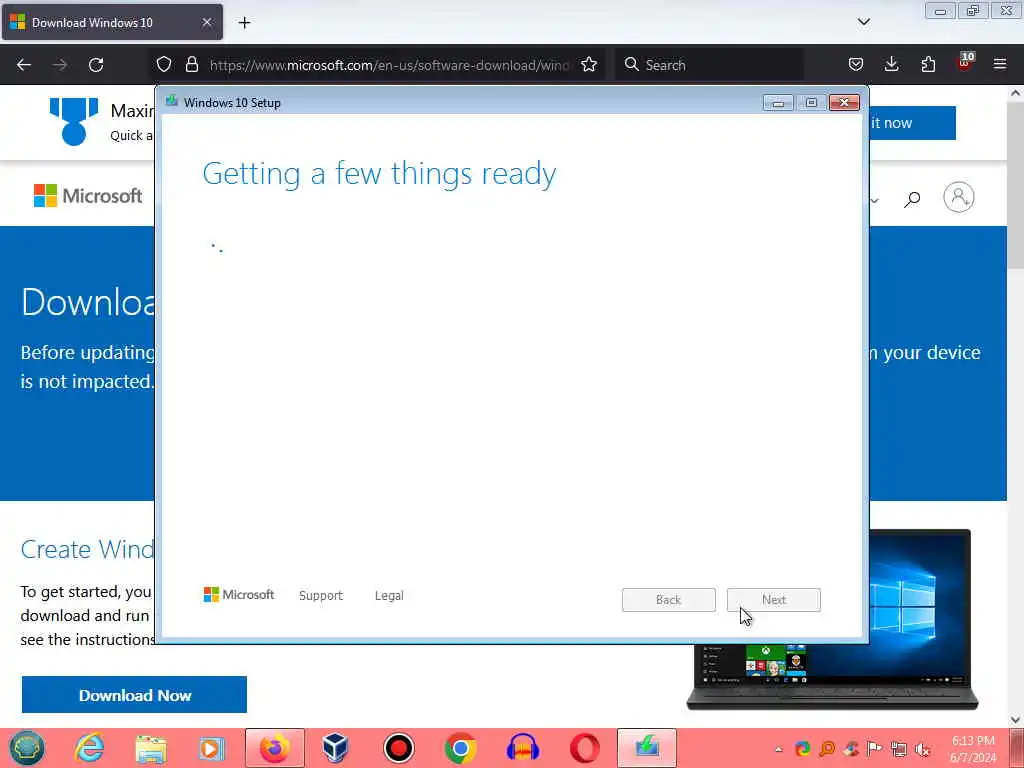Open the Microsoft site search magnifier

point(912,199)
